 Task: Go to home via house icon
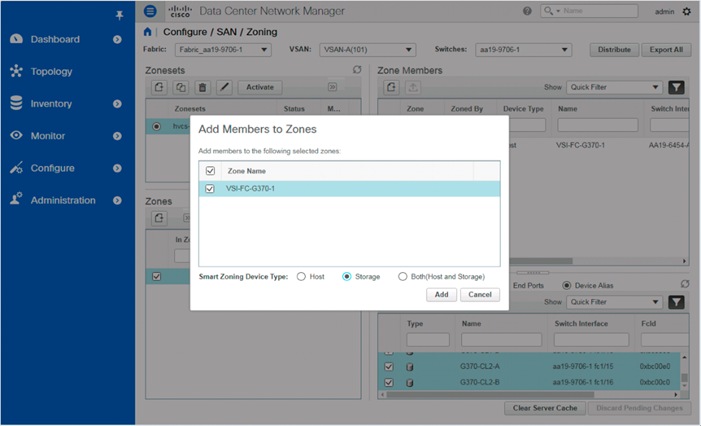[148, 32]
